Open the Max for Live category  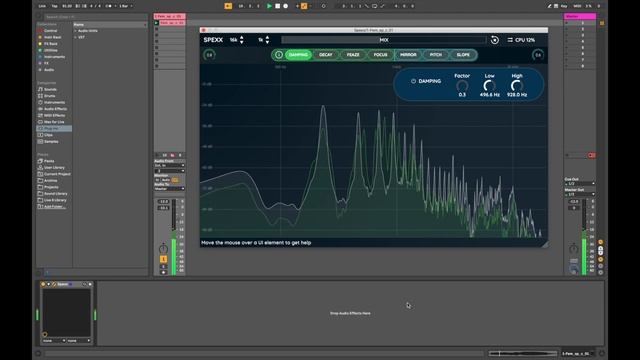click(54, 122)
